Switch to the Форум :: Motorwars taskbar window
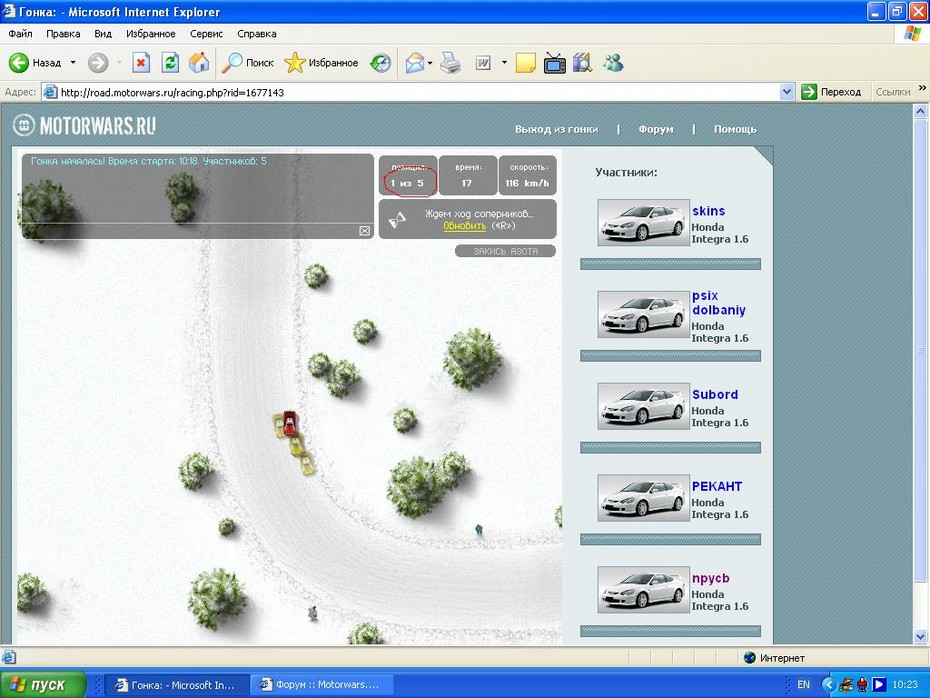Viewport: 930px width, 698px height. [x=320, y=684]
